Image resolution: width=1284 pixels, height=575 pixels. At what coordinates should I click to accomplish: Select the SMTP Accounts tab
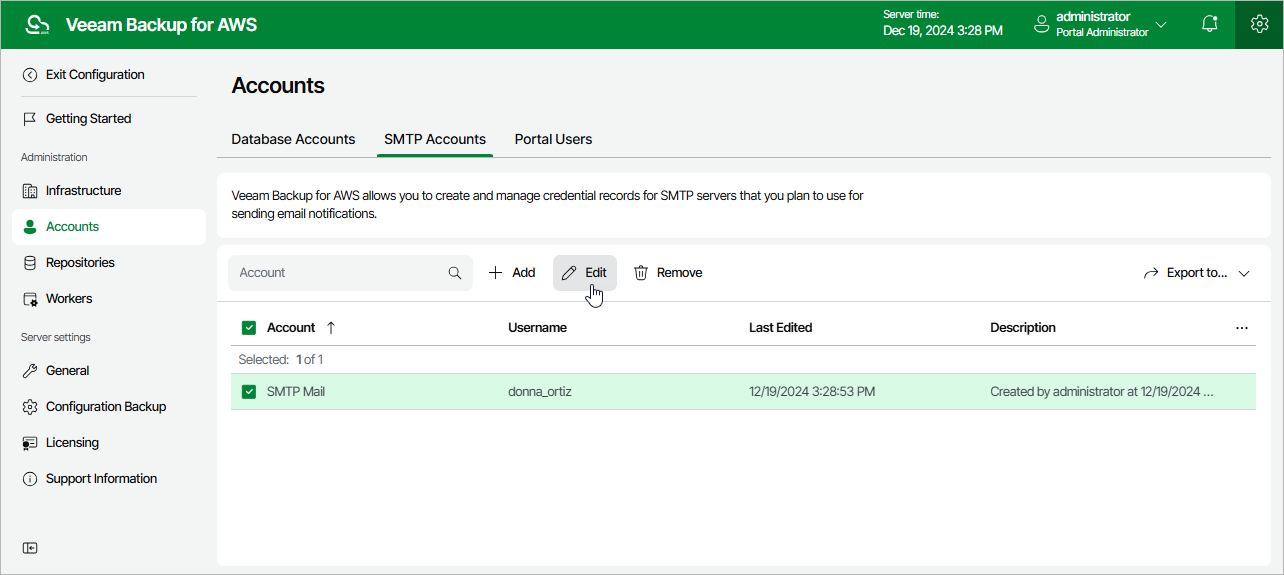[435, 139]
